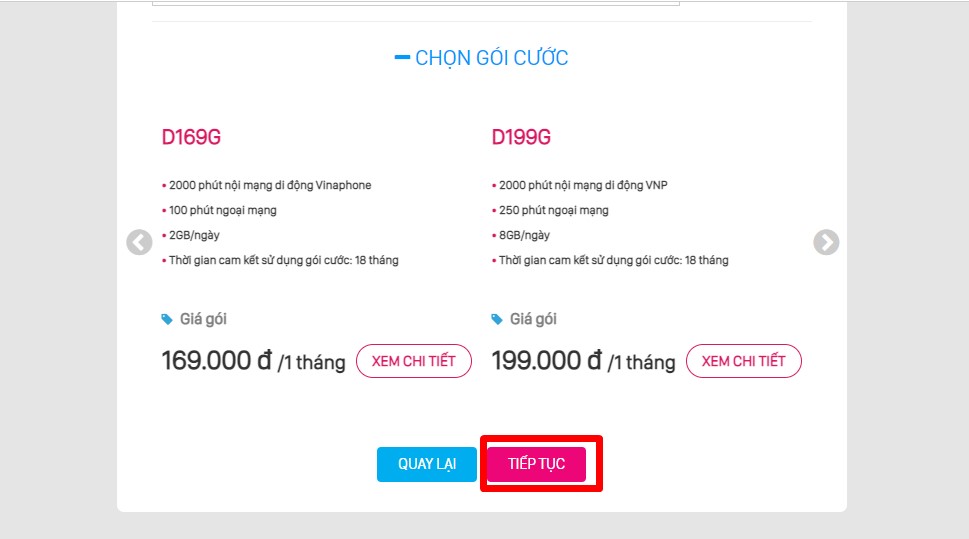Click the 2GB/ngày feature line
The height and width of the screenshot is (539, 969).
pos(194,235)
